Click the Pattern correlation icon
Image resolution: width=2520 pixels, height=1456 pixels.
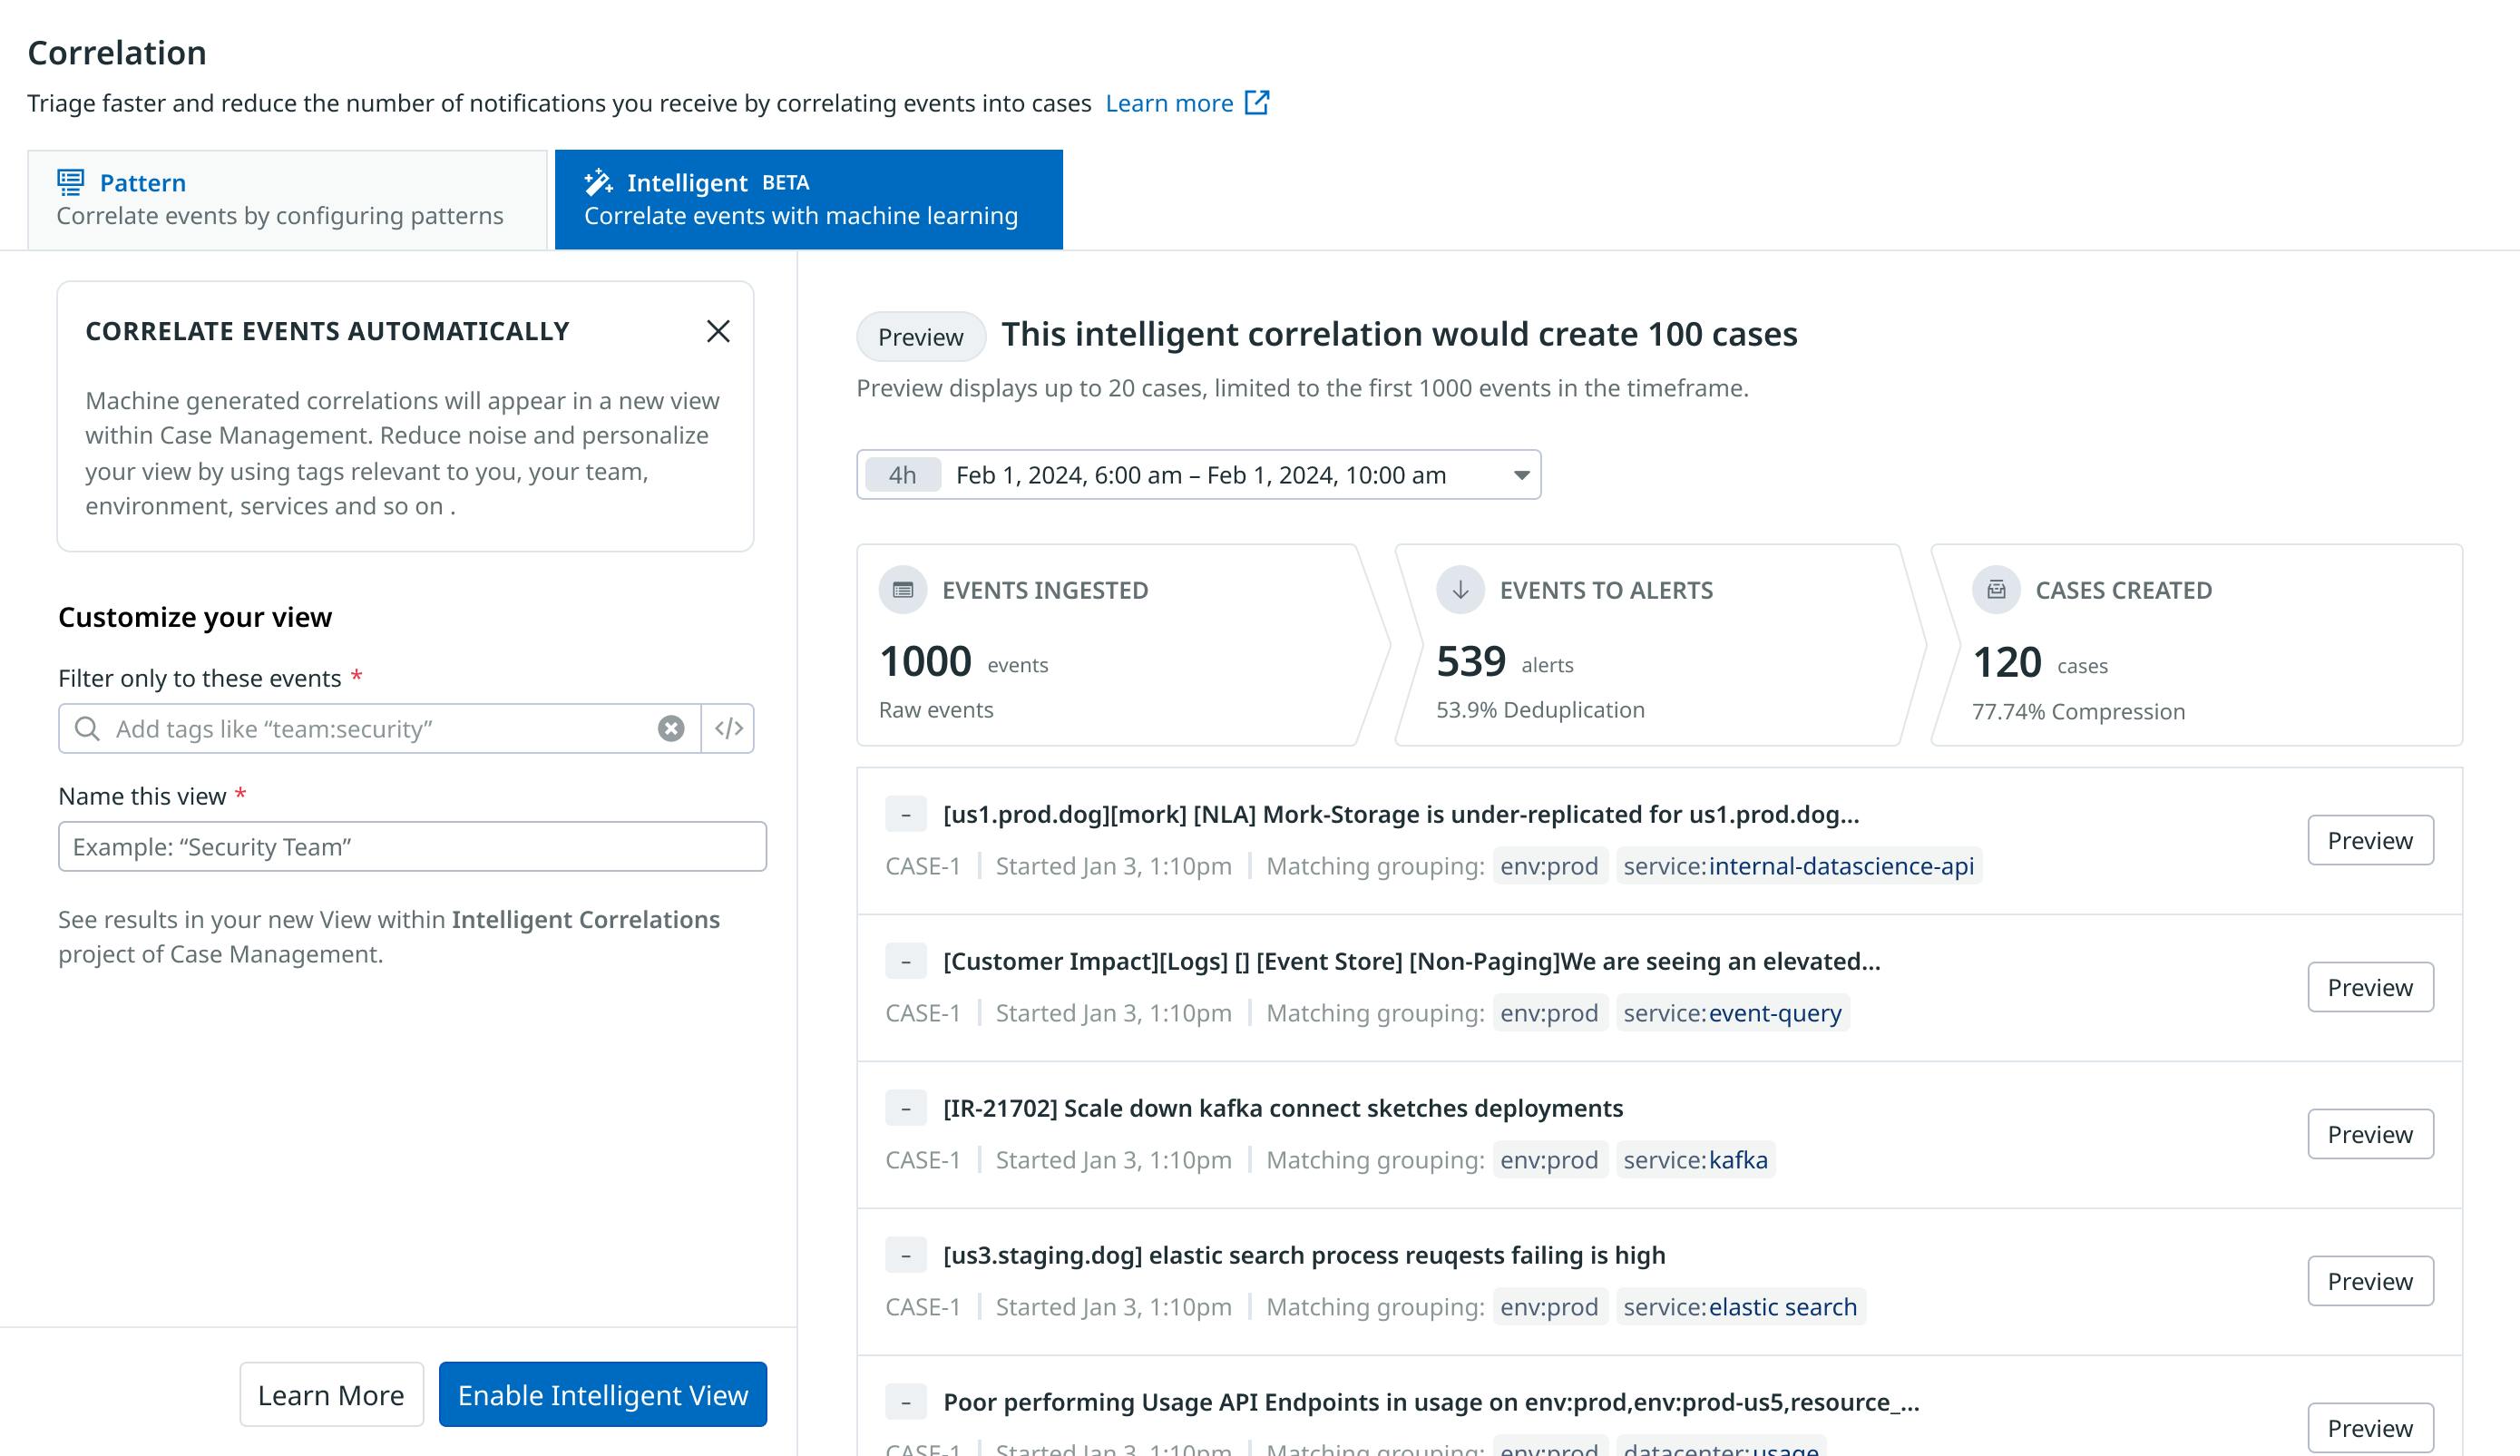point(68,182)
